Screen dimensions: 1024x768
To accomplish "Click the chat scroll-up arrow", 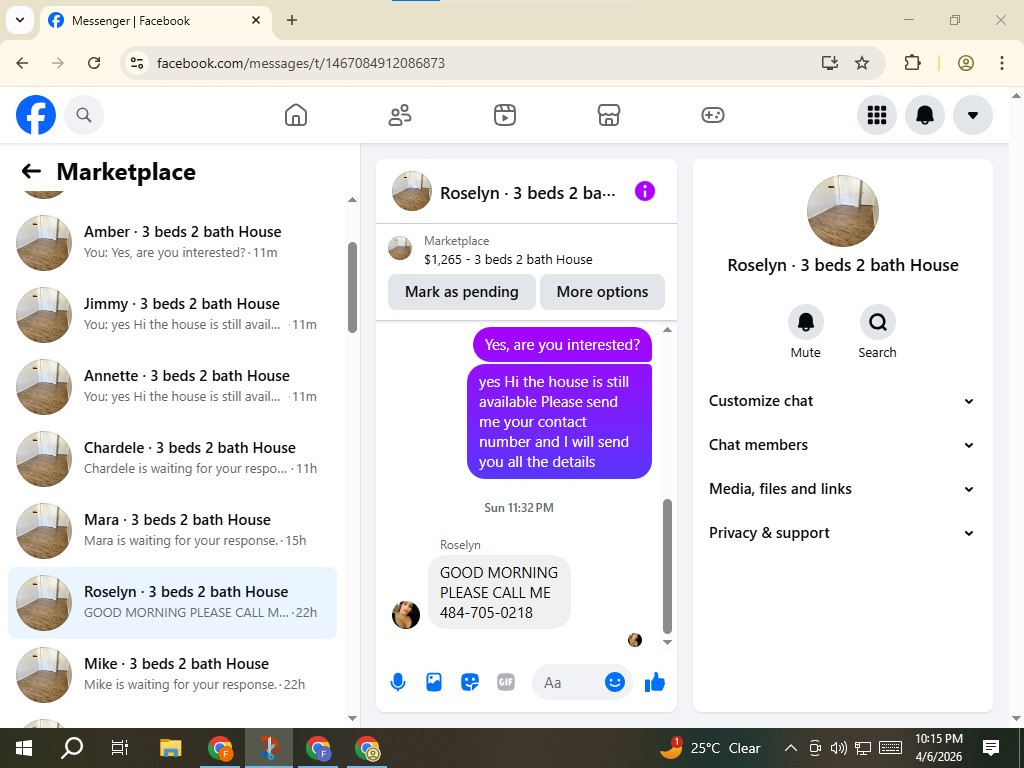I will 667,330.
